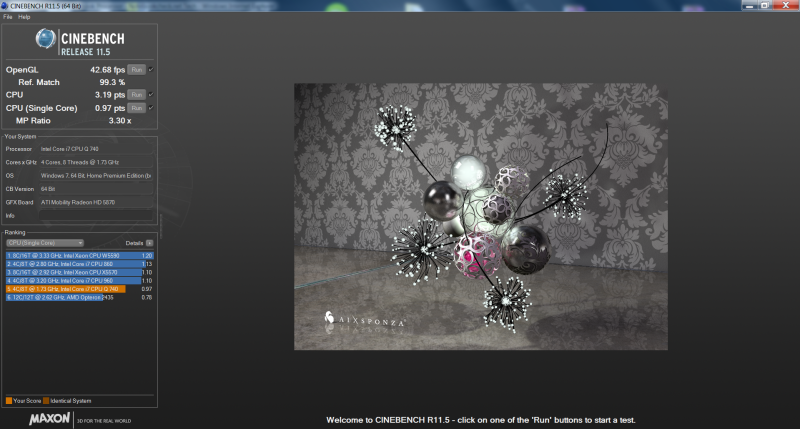Click the single core score 0.97 pts

coord(110,108)
